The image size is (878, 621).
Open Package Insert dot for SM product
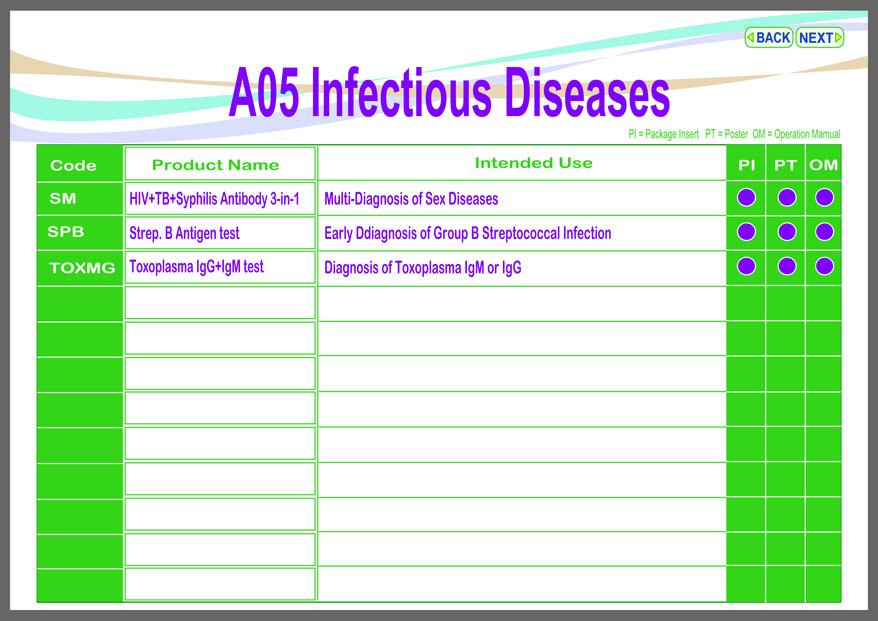pos(746,198)
